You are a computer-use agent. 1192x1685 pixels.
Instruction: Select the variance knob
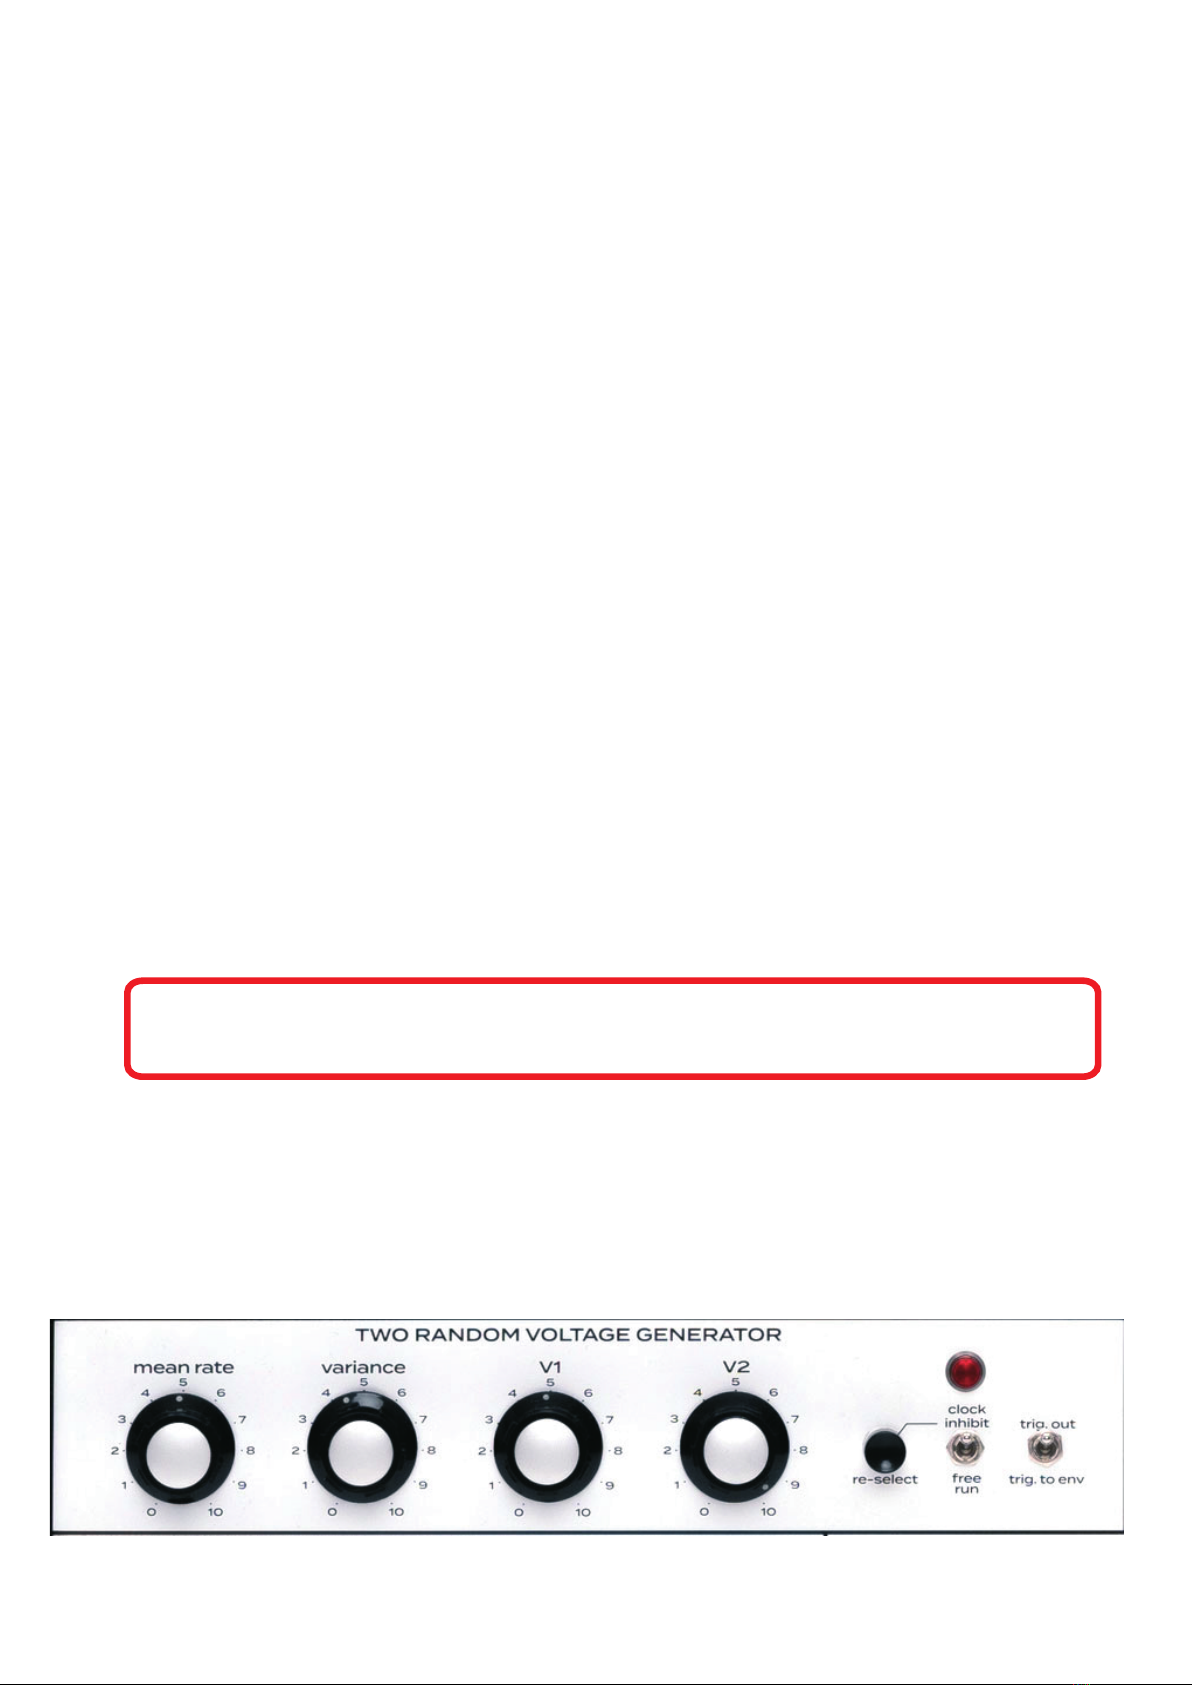tap(362, 1450)
